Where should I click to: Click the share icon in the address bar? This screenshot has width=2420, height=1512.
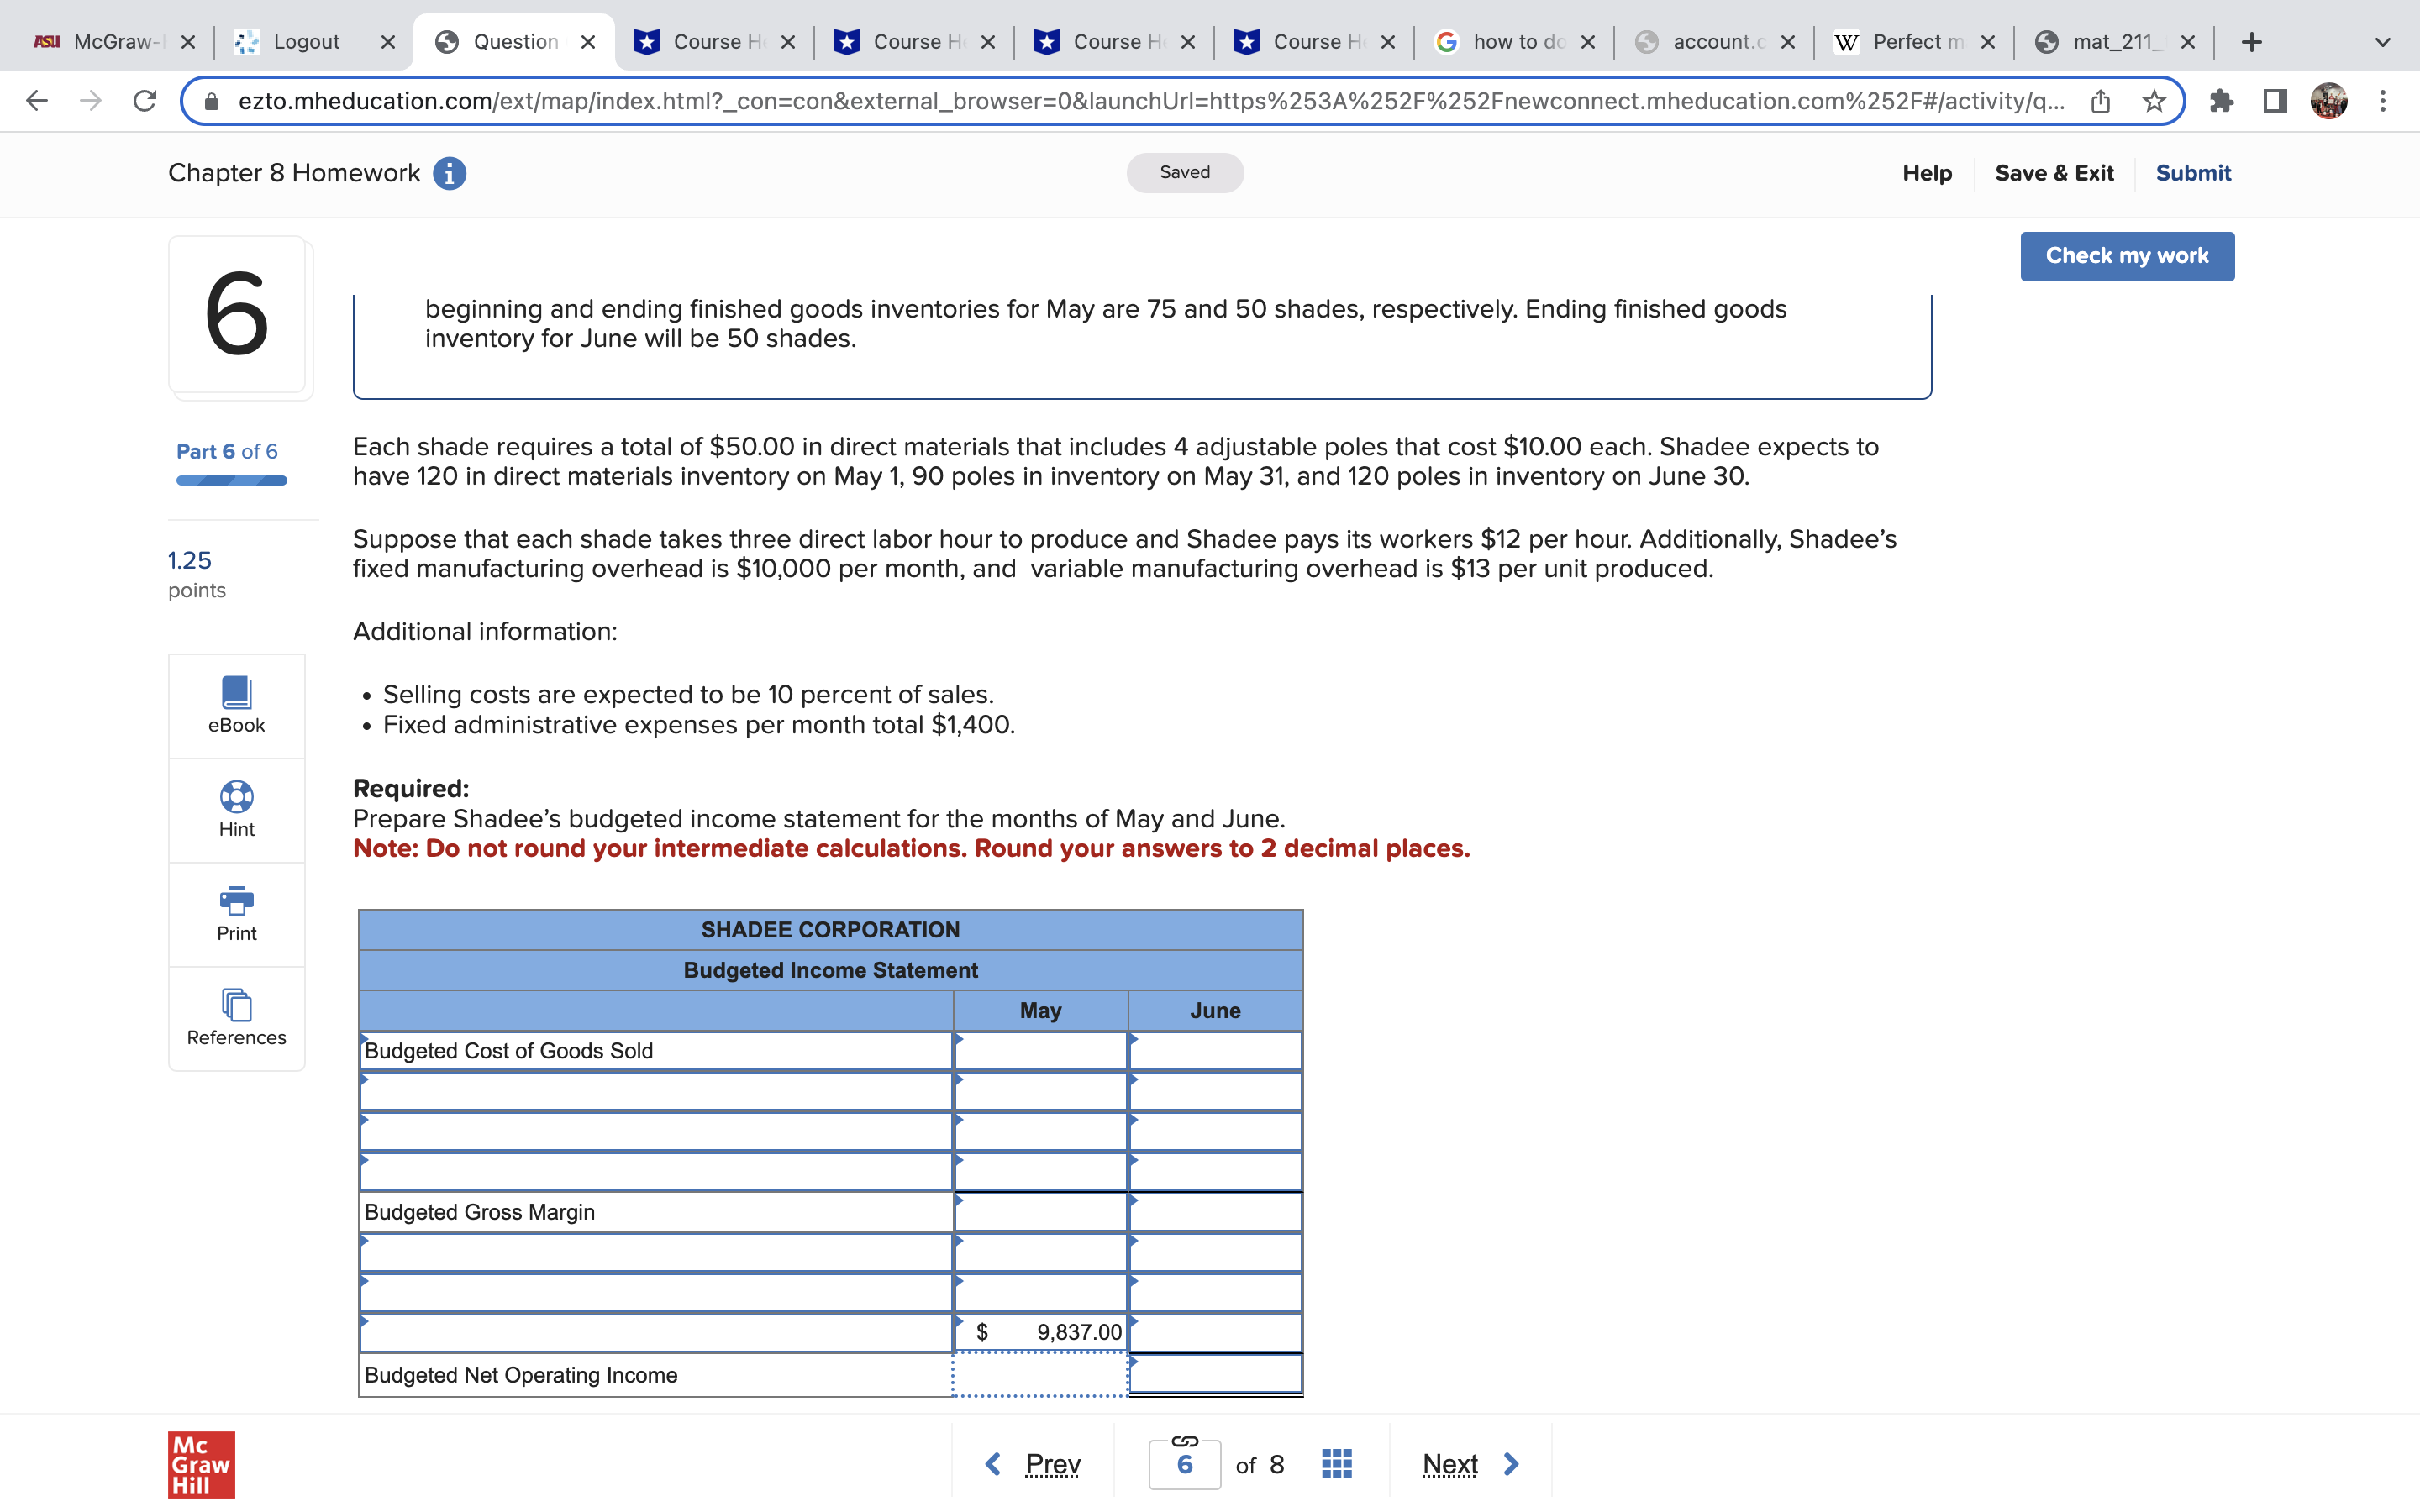click(x=2100, y=100)
